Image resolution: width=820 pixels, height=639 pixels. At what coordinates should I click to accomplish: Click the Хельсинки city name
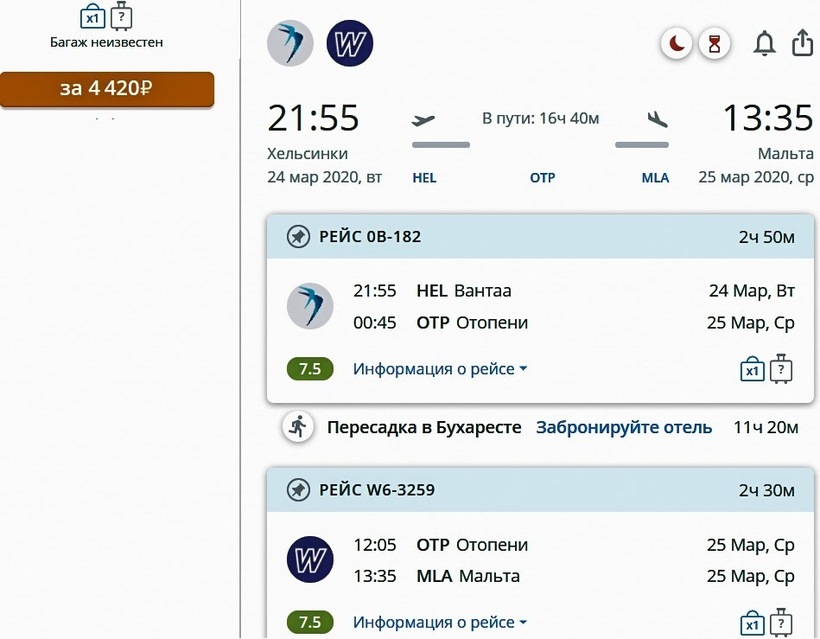[308, 154]
